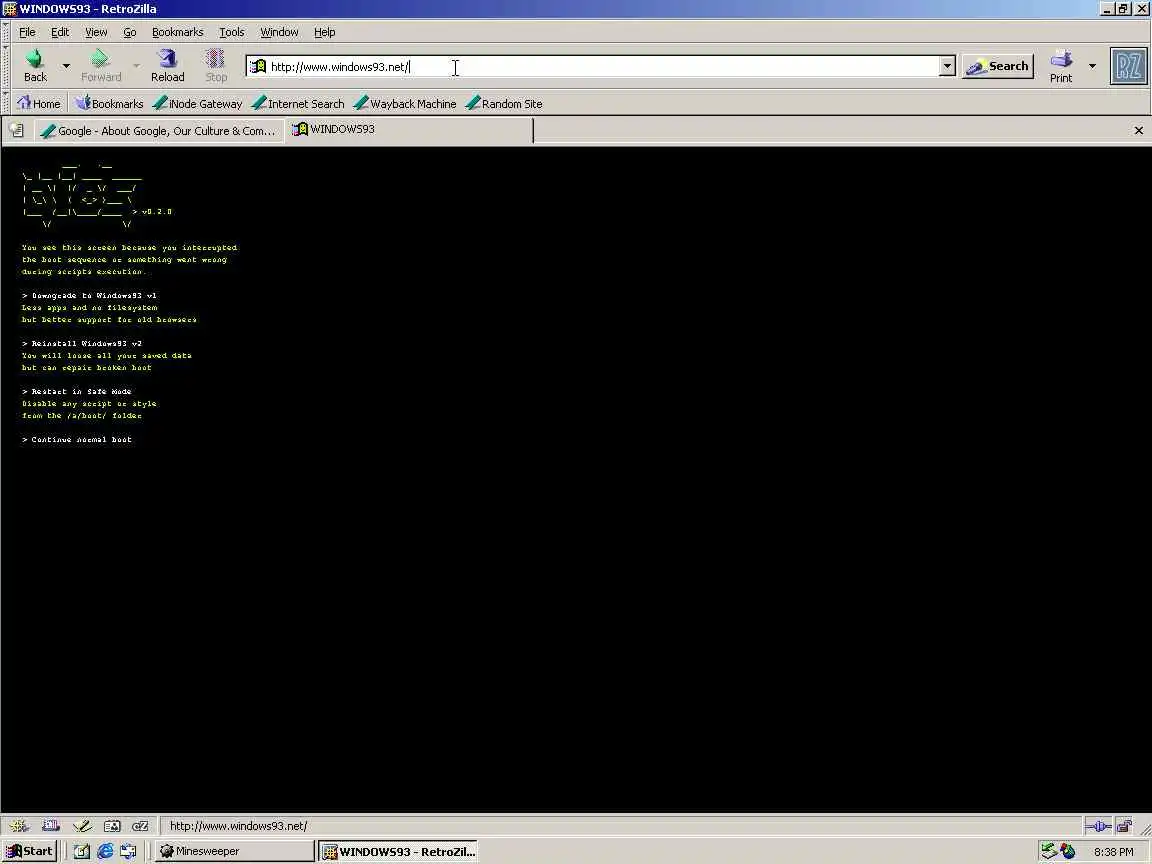The image size is (1152, 864).
Task: Switch to the Google About tab
Action: pos(159,131)
